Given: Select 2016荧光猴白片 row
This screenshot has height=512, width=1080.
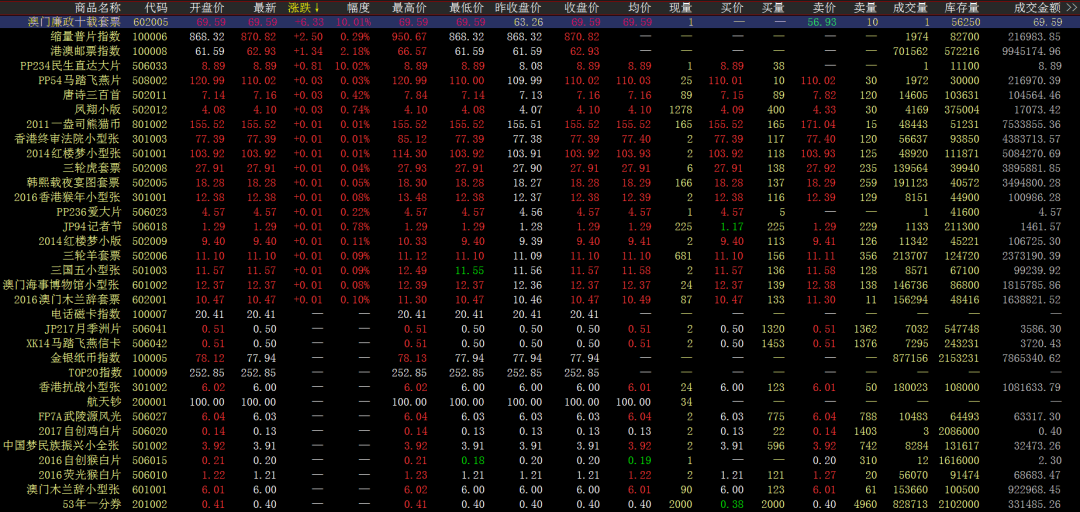Looking at the screenshot, I should (x=540, y=475).
